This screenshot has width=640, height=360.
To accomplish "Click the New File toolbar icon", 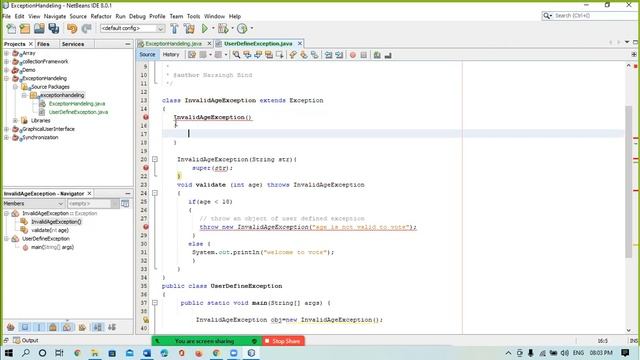I will (11, 29).
